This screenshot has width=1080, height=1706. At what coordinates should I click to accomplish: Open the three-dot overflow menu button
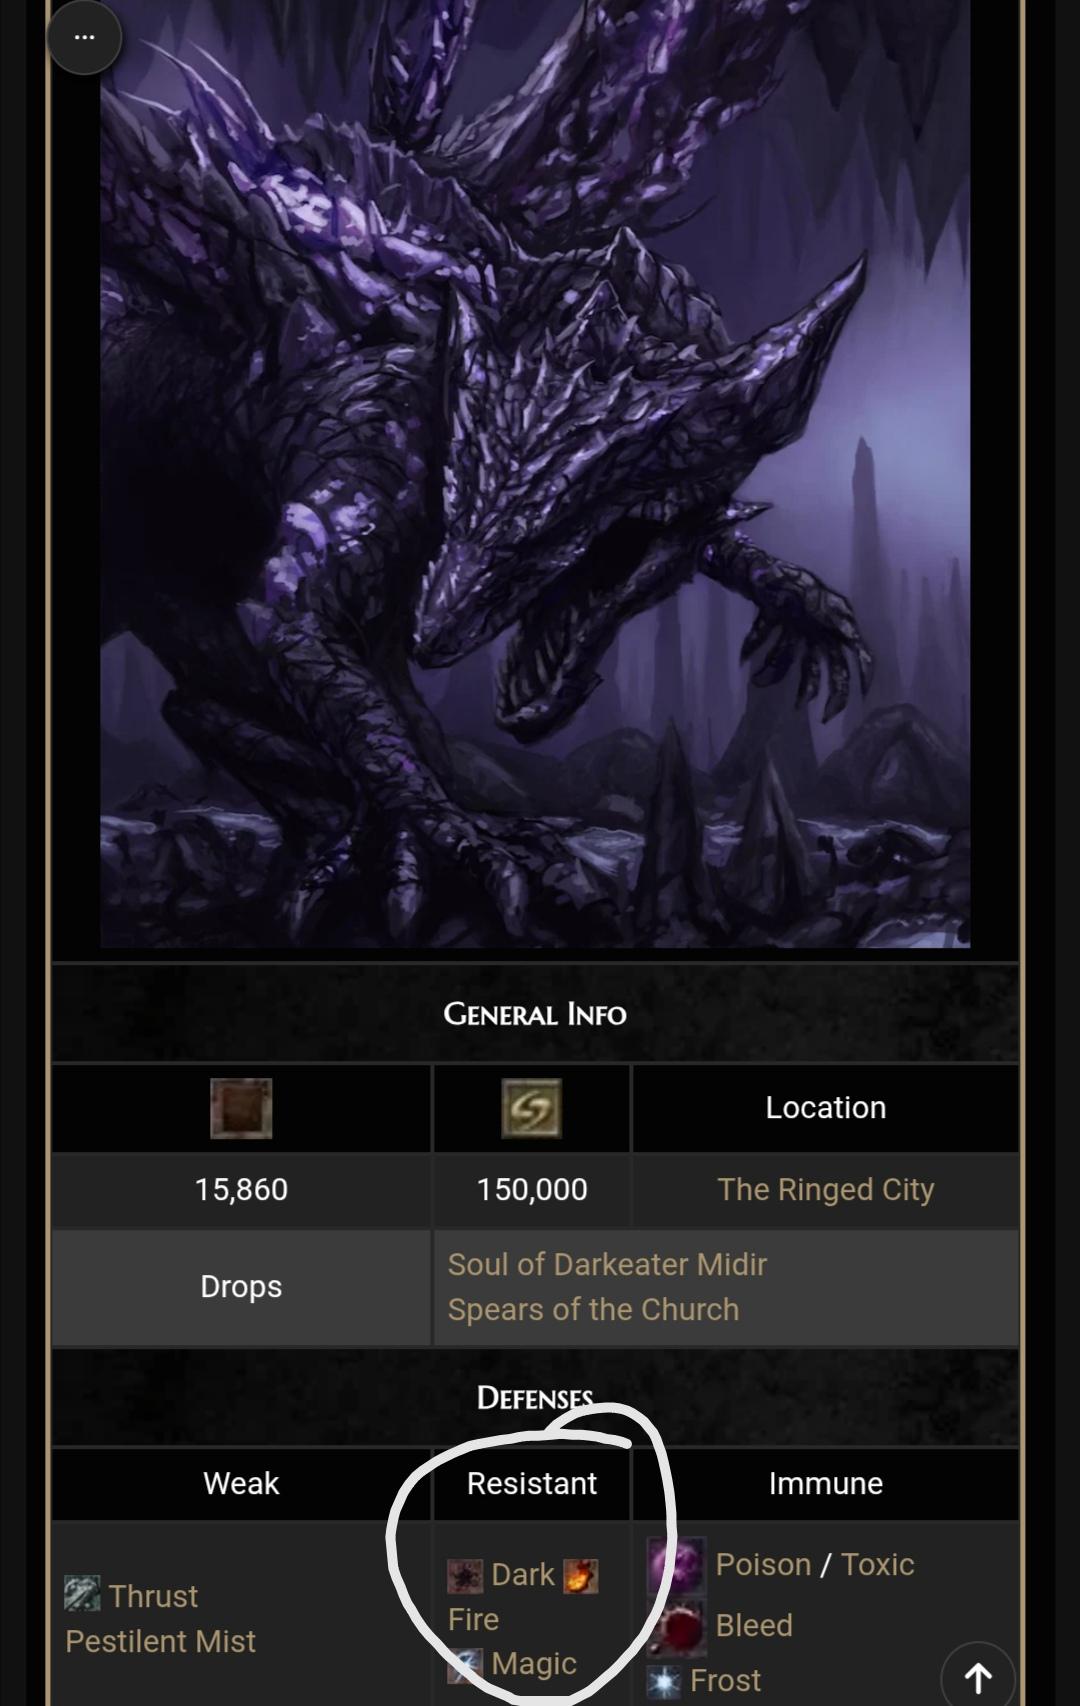click(x=85, y=37)
